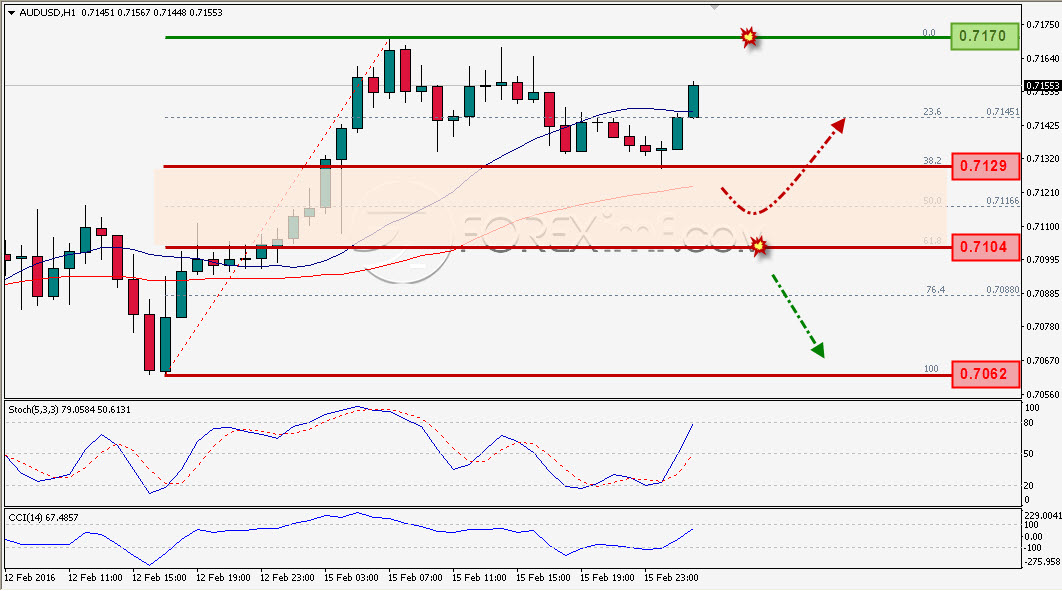This screenshot has width=1062, height=591.
Task: Select the Stoch(5,3,3) indicator label
Action: (69, 410)
